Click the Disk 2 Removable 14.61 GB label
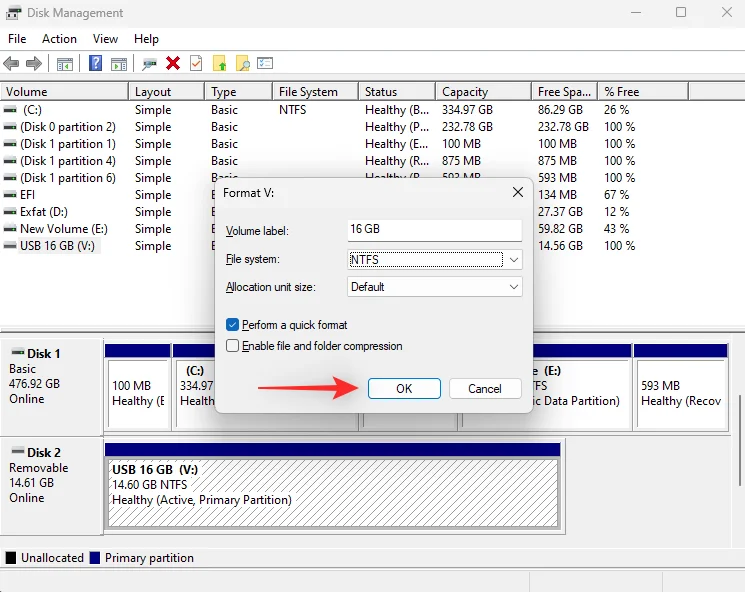The width and height of the screenshot is (745, 592). 52,486
